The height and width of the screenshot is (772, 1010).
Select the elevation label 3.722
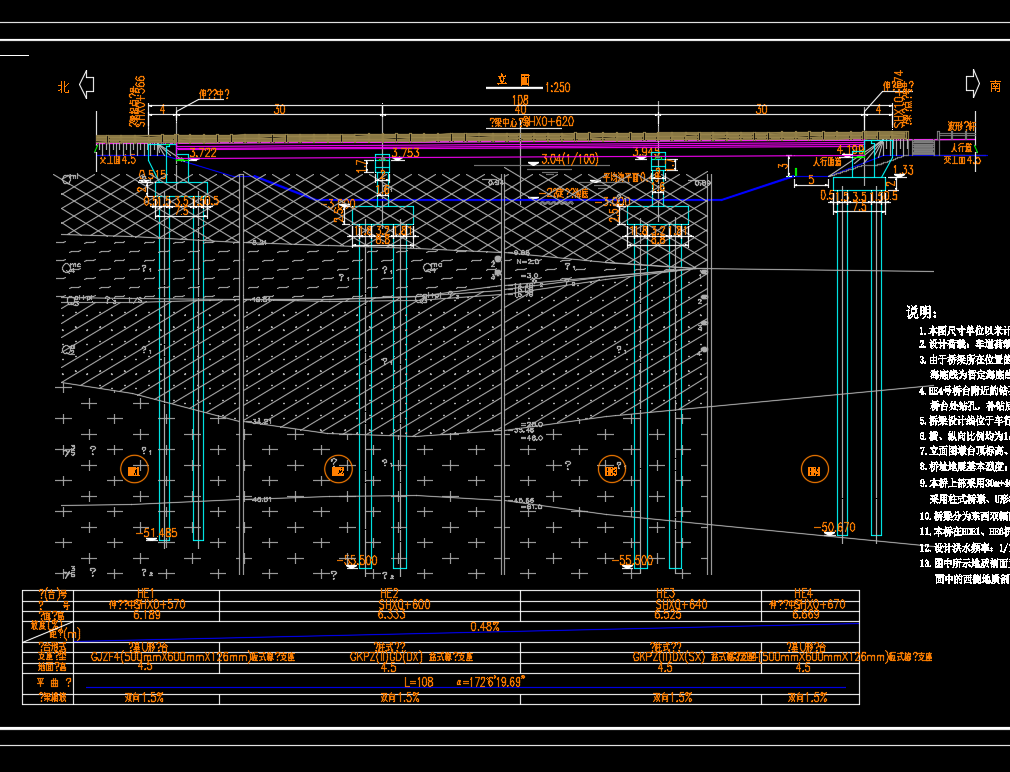coord(204,153)
